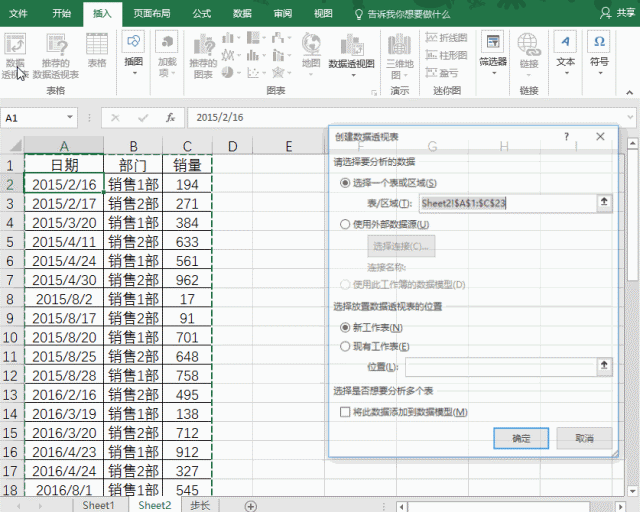640x512 pixels.
Task: Open the 筛选器 filters icon
Action: (492, 52)
